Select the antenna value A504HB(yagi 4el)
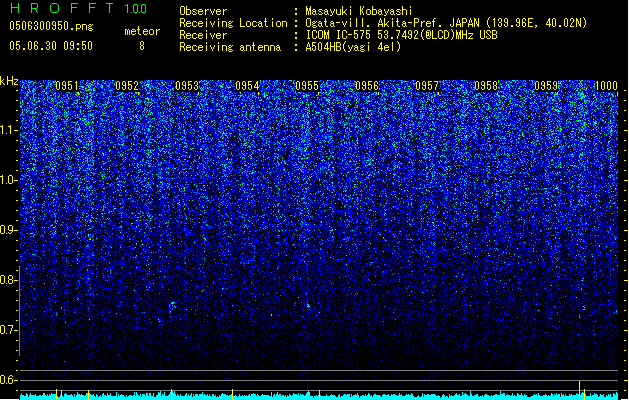The height and width of the screenshot is (400, 629). pos(353,47)
